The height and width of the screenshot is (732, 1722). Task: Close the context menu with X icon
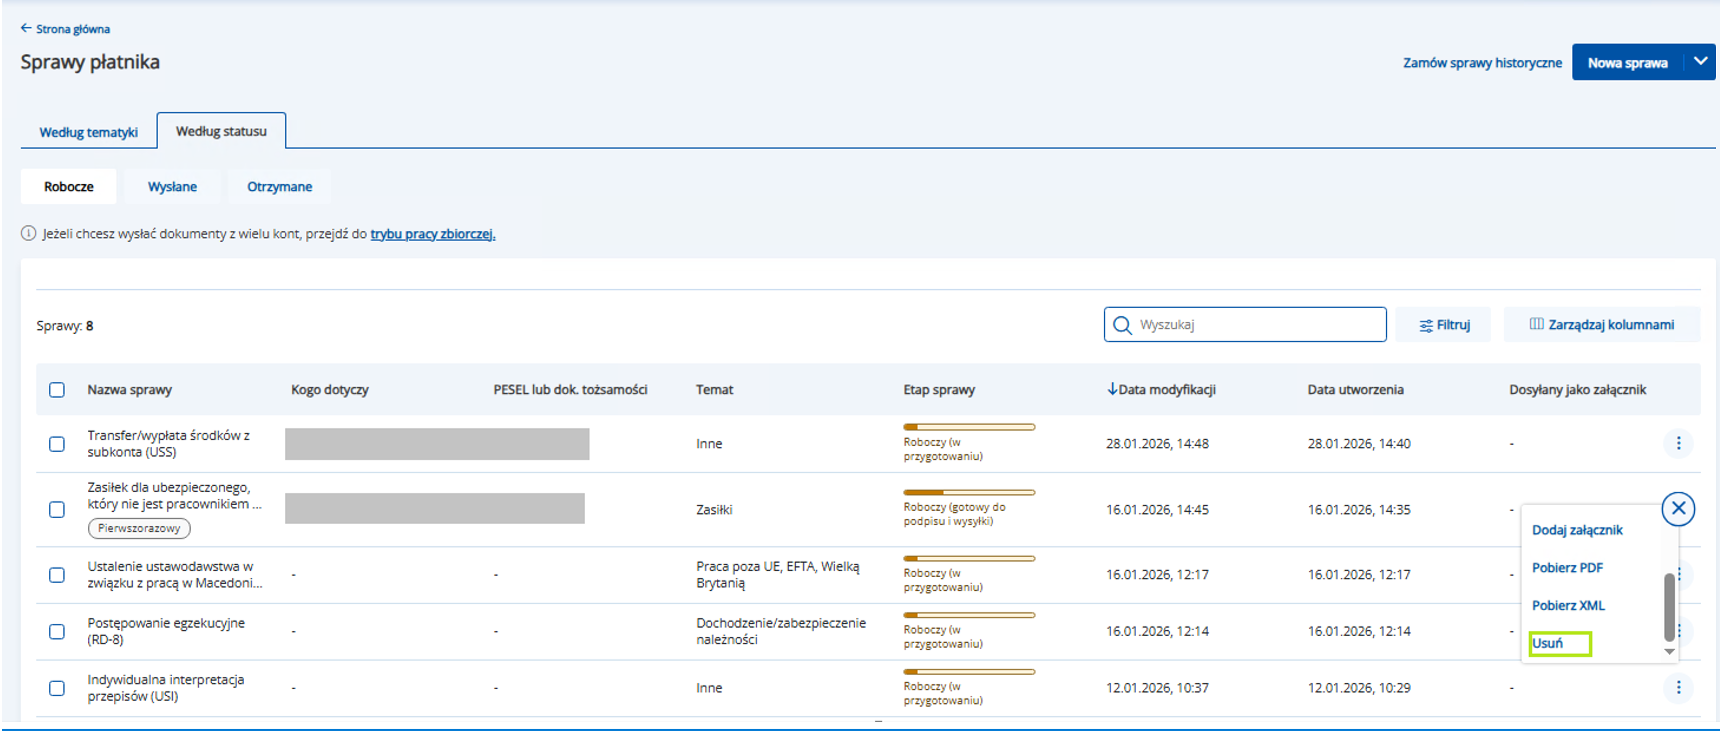coord(1678,509)
